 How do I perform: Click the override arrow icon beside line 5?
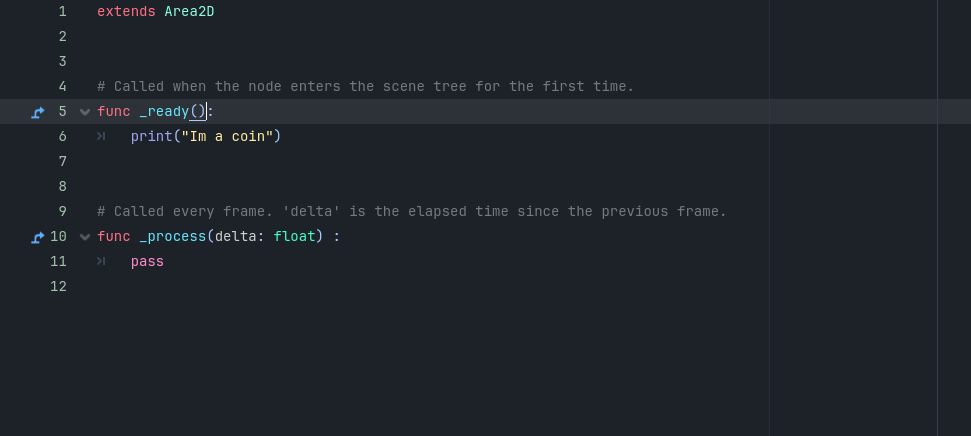(x=38, y=112)
